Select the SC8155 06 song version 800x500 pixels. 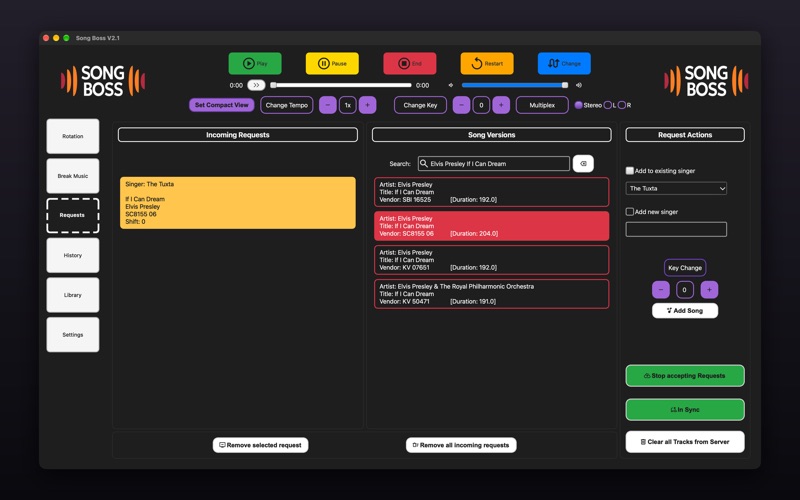[x=491, y=226]
